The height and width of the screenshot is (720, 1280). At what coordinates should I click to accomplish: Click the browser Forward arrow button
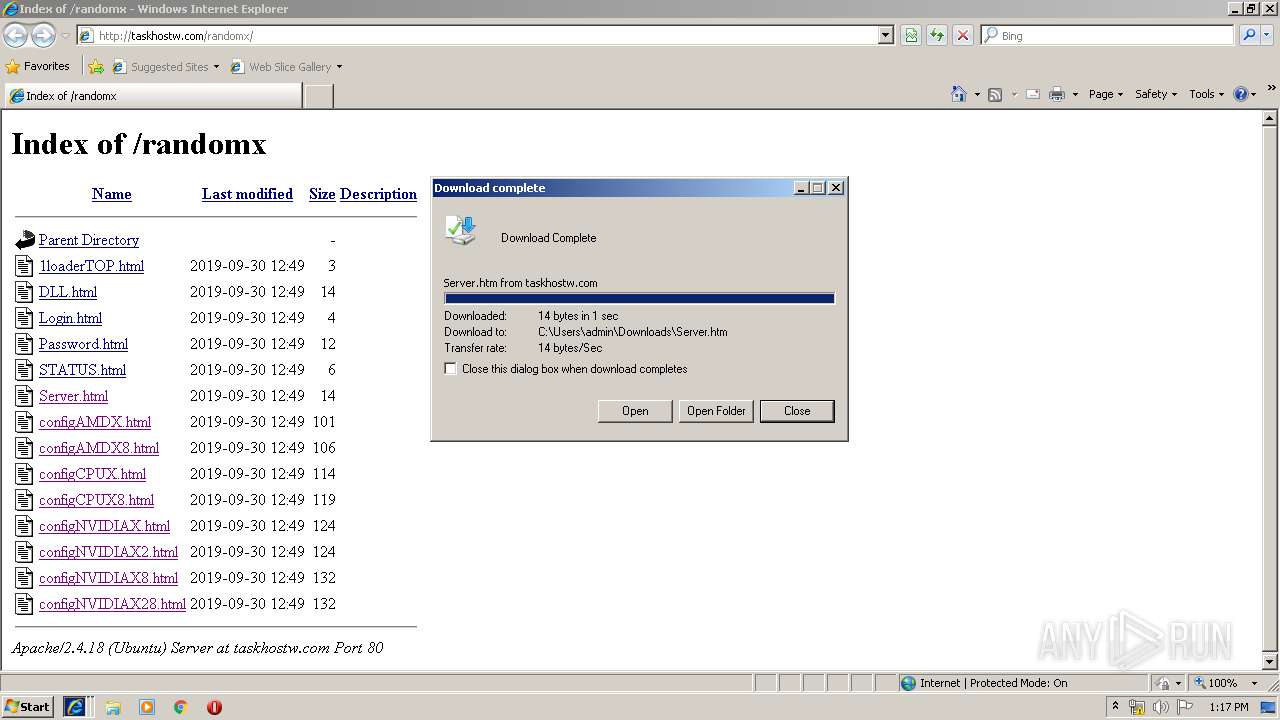click(x=43, y=36)
